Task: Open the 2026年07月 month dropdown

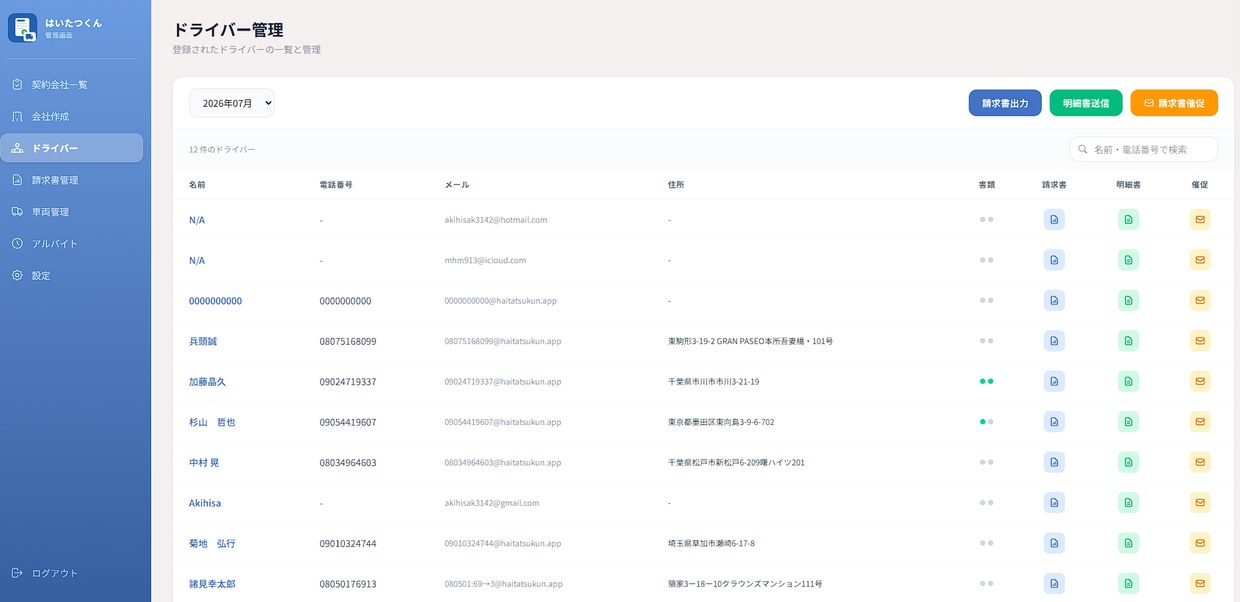Action: tap(231, 103)
